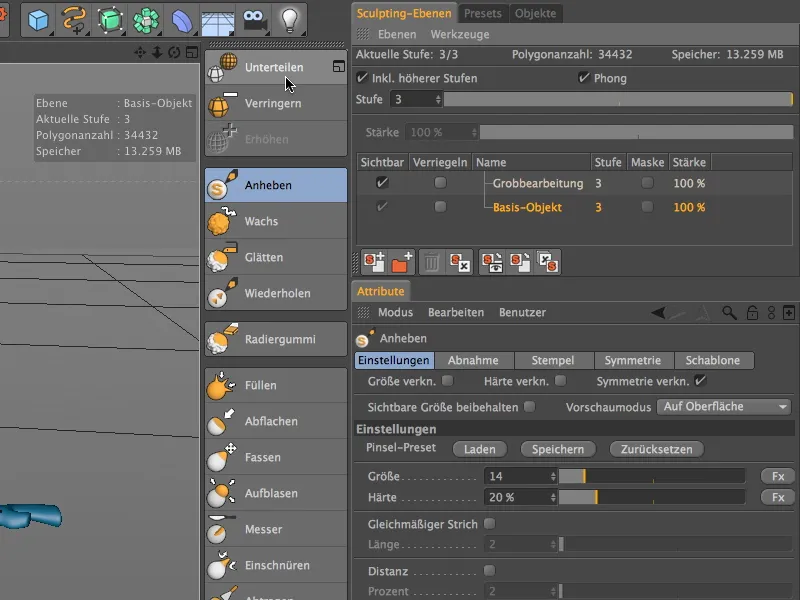Click the delete layer trash icon
This screenshot has height=600, width=800.
coord(432,262)
